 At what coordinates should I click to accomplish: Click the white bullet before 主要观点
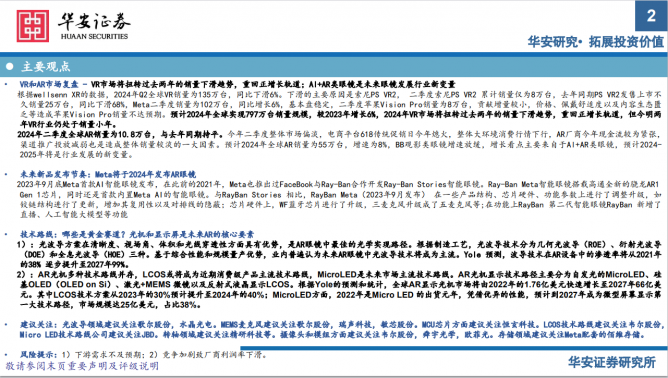9,66
